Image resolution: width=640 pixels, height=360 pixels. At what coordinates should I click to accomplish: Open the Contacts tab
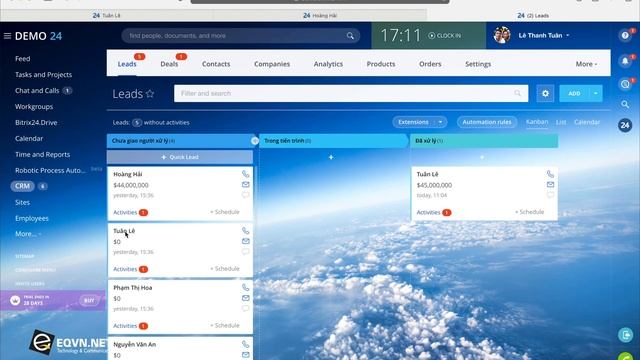tap(216, 64)
